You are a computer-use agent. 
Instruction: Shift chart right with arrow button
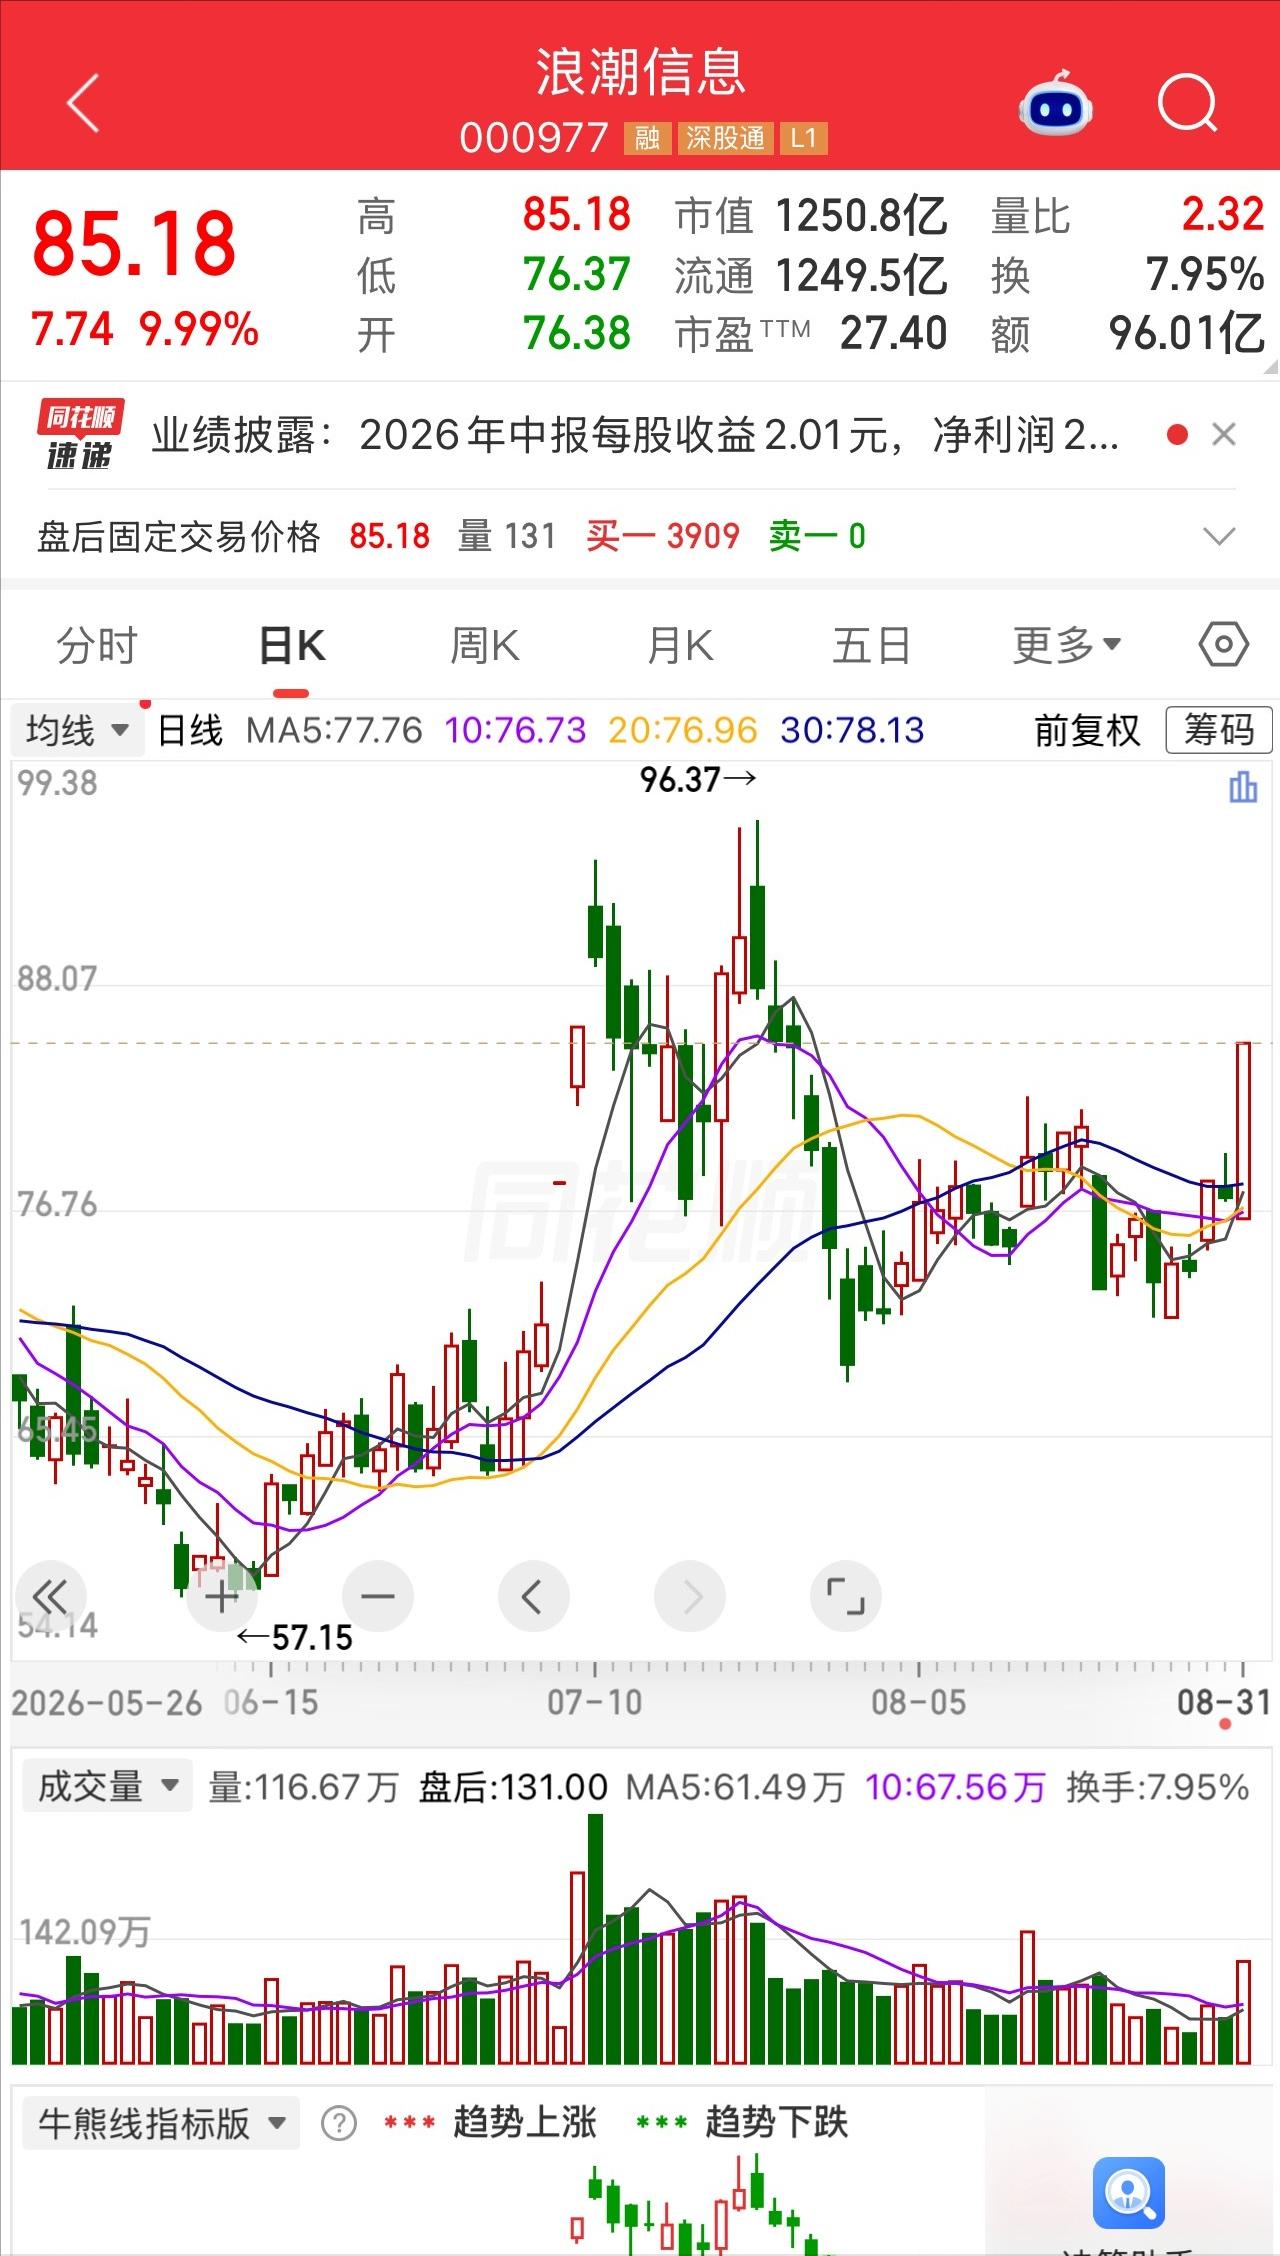click(x=690, y=1596)
